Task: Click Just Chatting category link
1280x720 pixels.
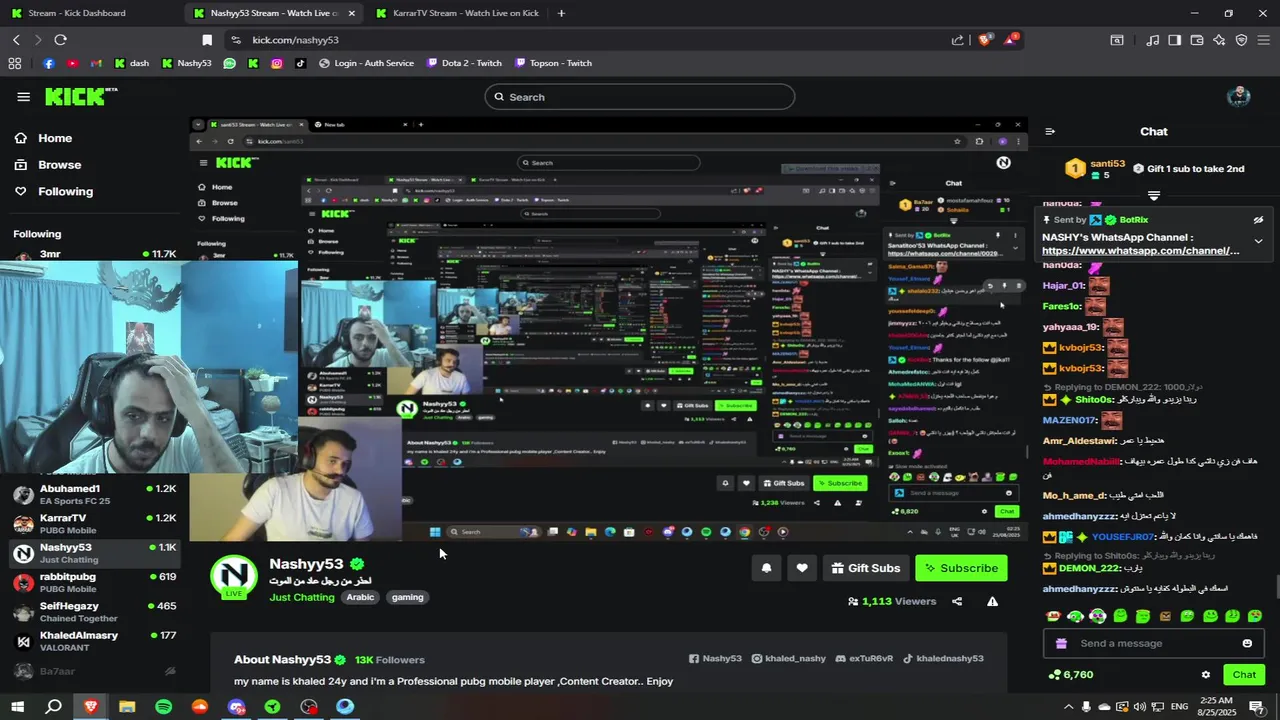Action: pyautogui.click(x=302, y=597)
